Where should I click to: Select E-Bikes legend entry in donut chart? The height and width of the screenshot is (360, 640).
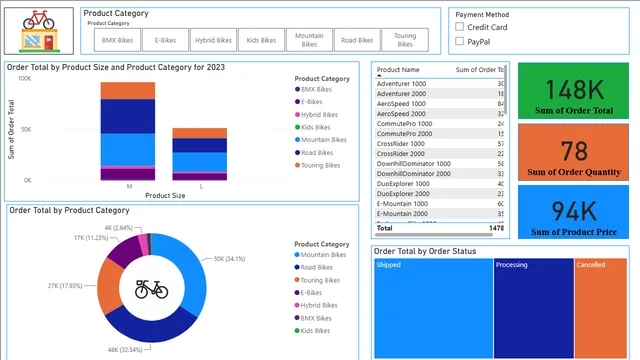pos(308,293)
